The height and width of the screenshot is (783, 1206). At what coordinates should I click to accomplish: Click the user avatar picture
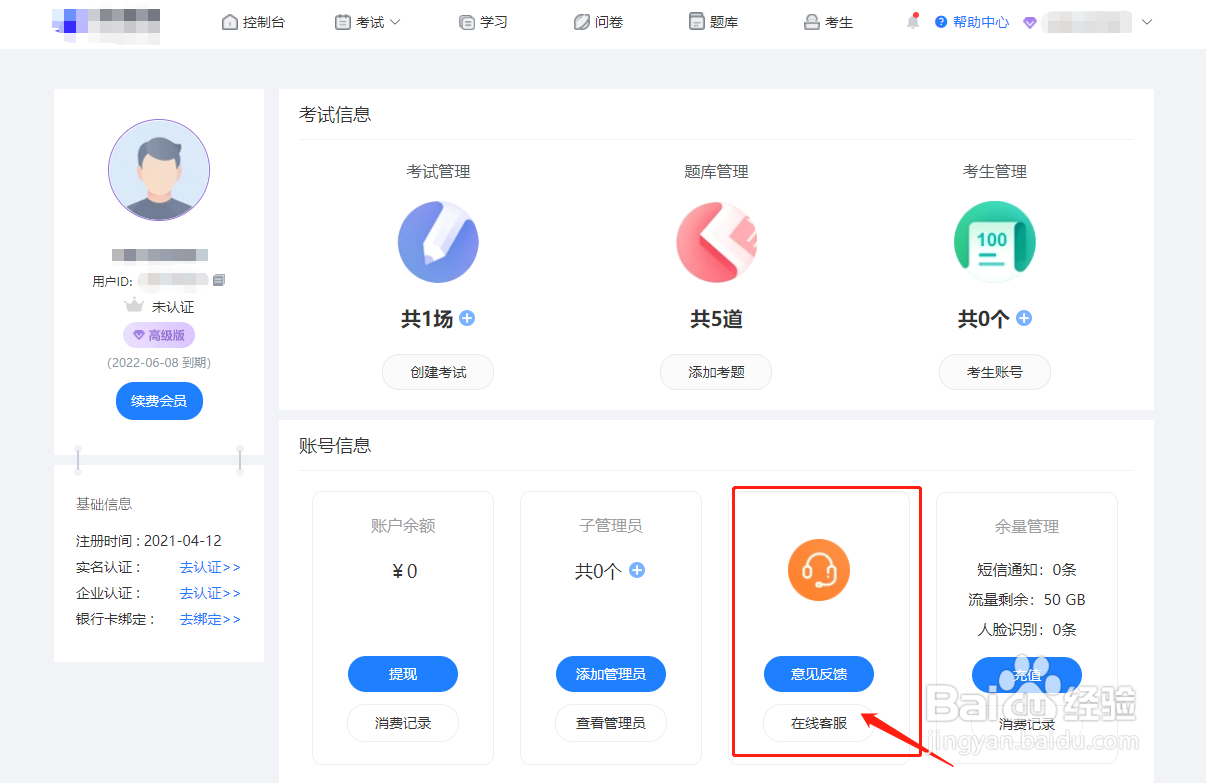pos(159,170)
